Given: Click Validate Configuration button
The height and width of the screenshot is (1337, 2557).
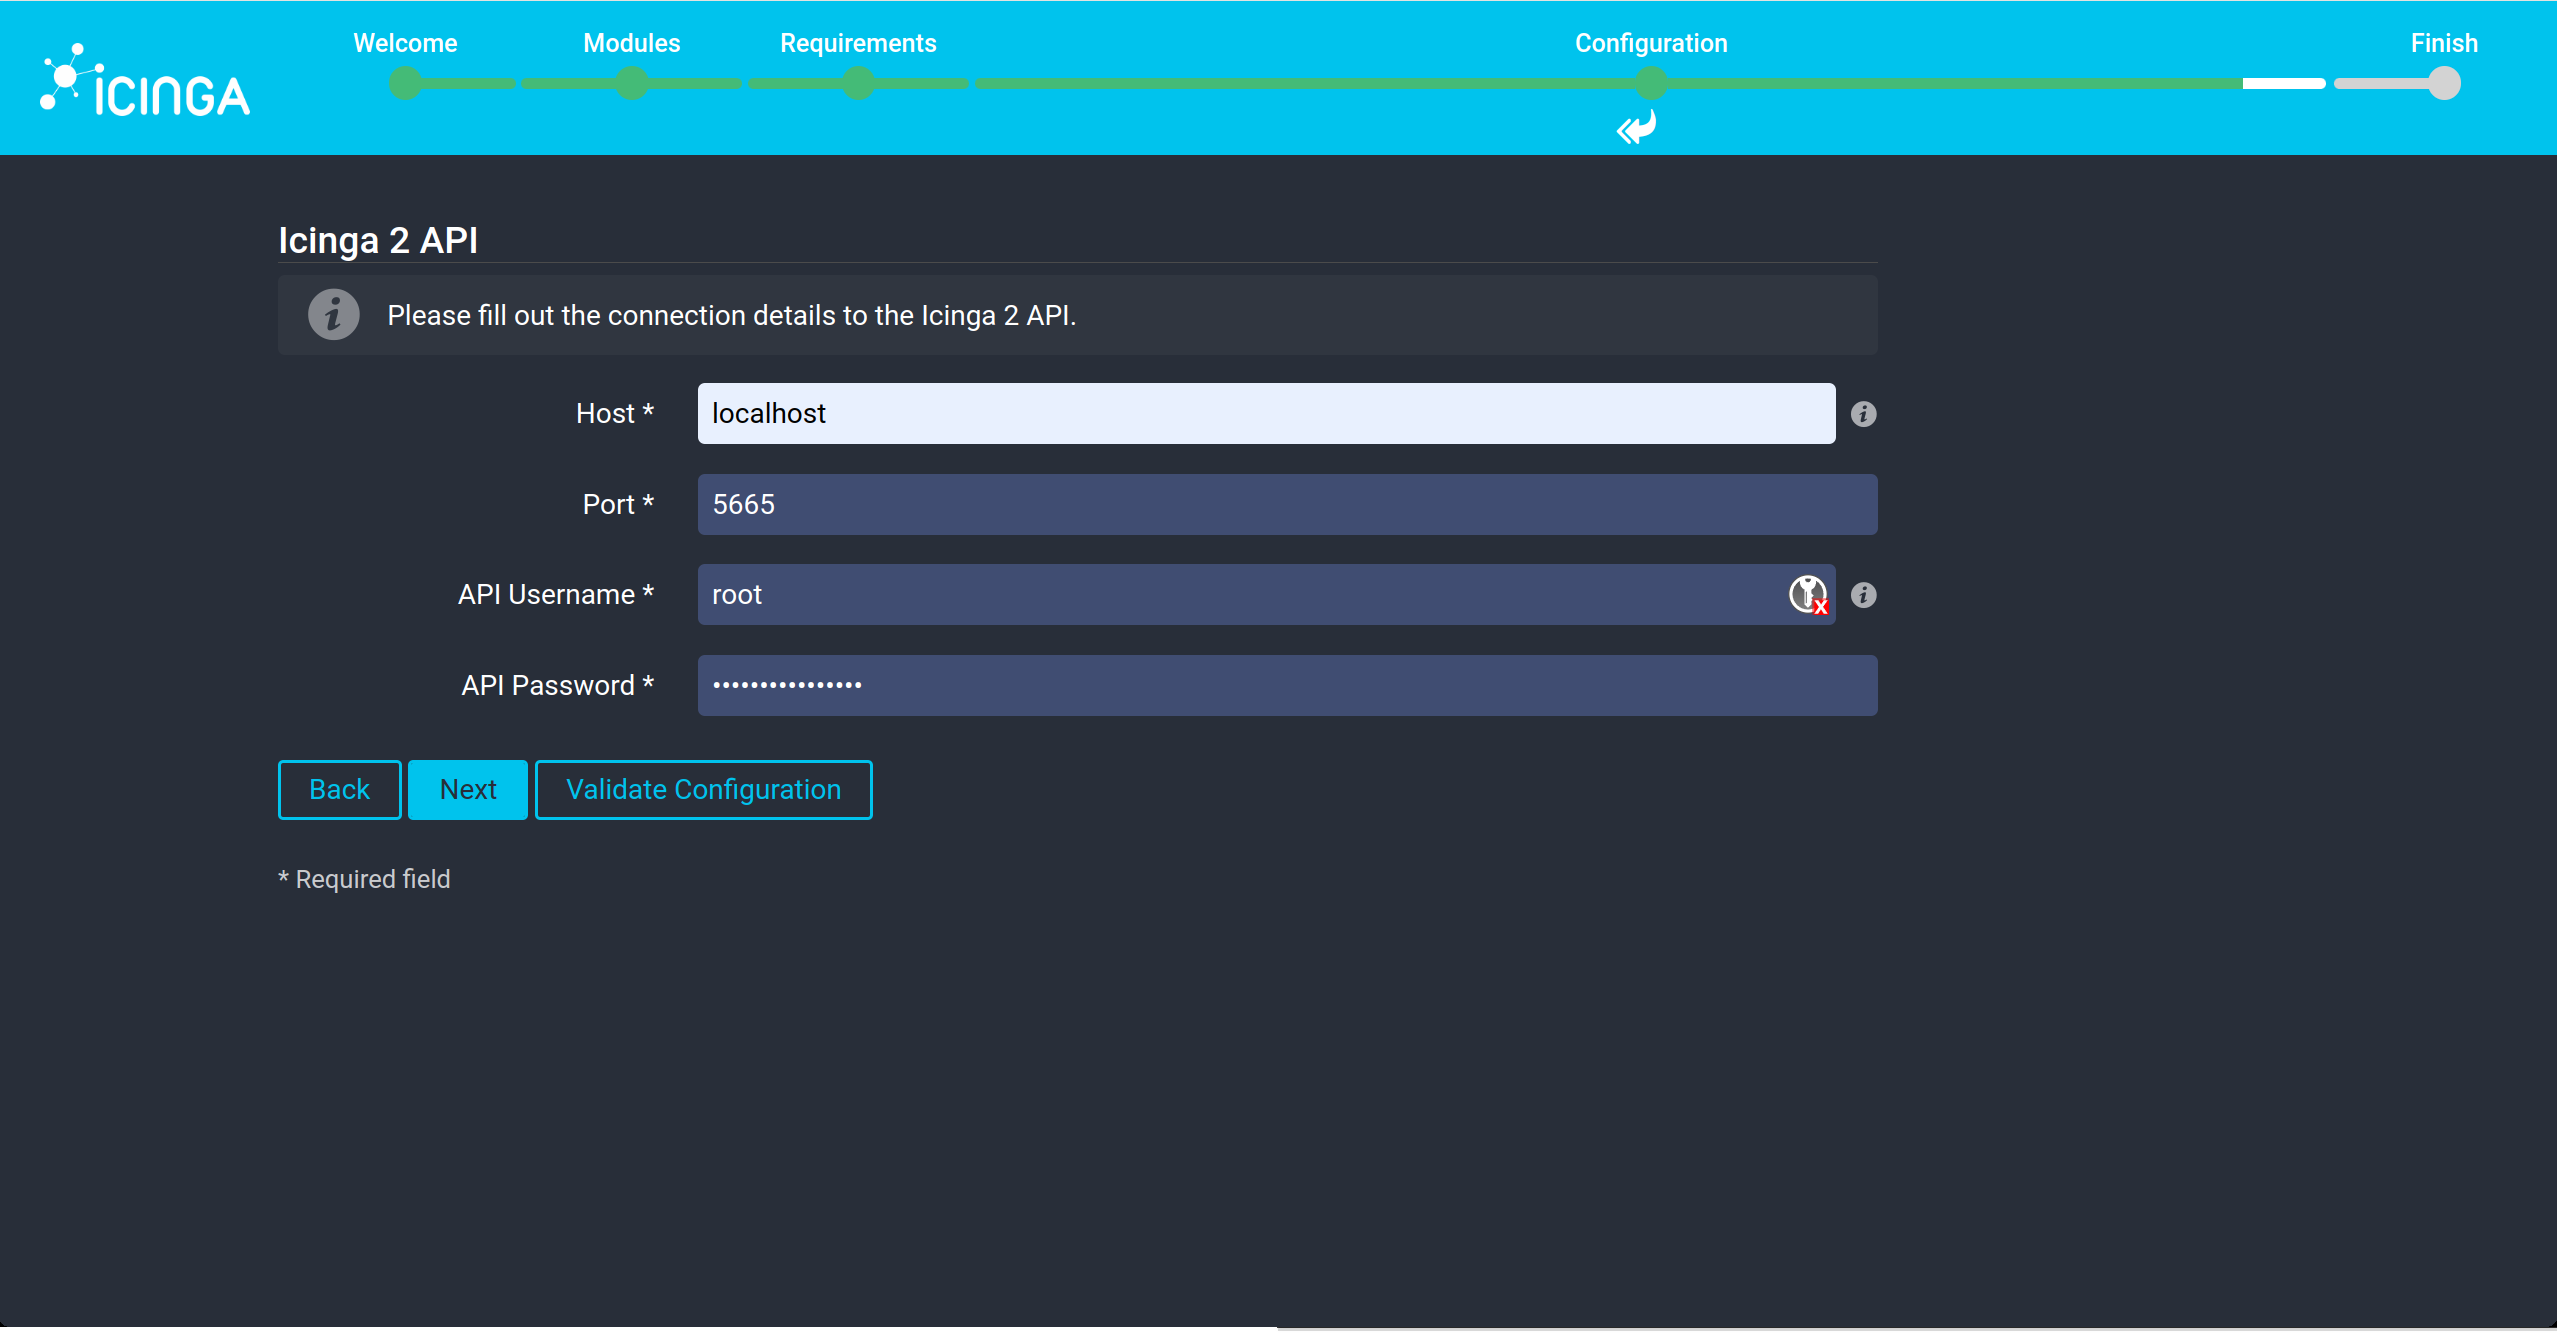Looking at the screenshot, I should pyautogui.click(x=704, y=790).
